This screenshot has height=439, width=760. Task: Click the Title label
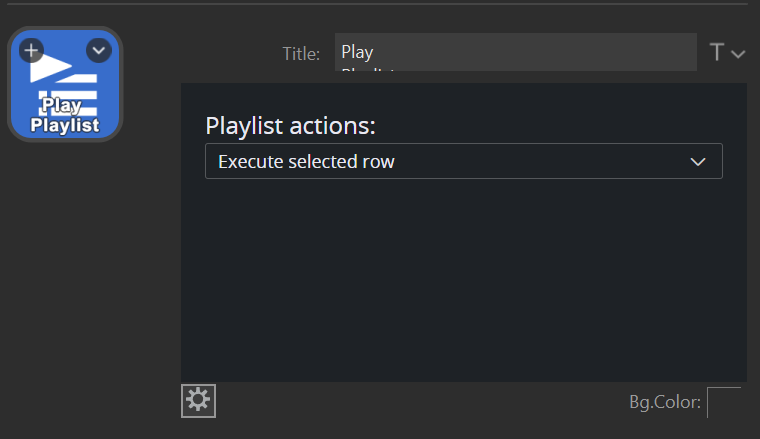[300, 54]
